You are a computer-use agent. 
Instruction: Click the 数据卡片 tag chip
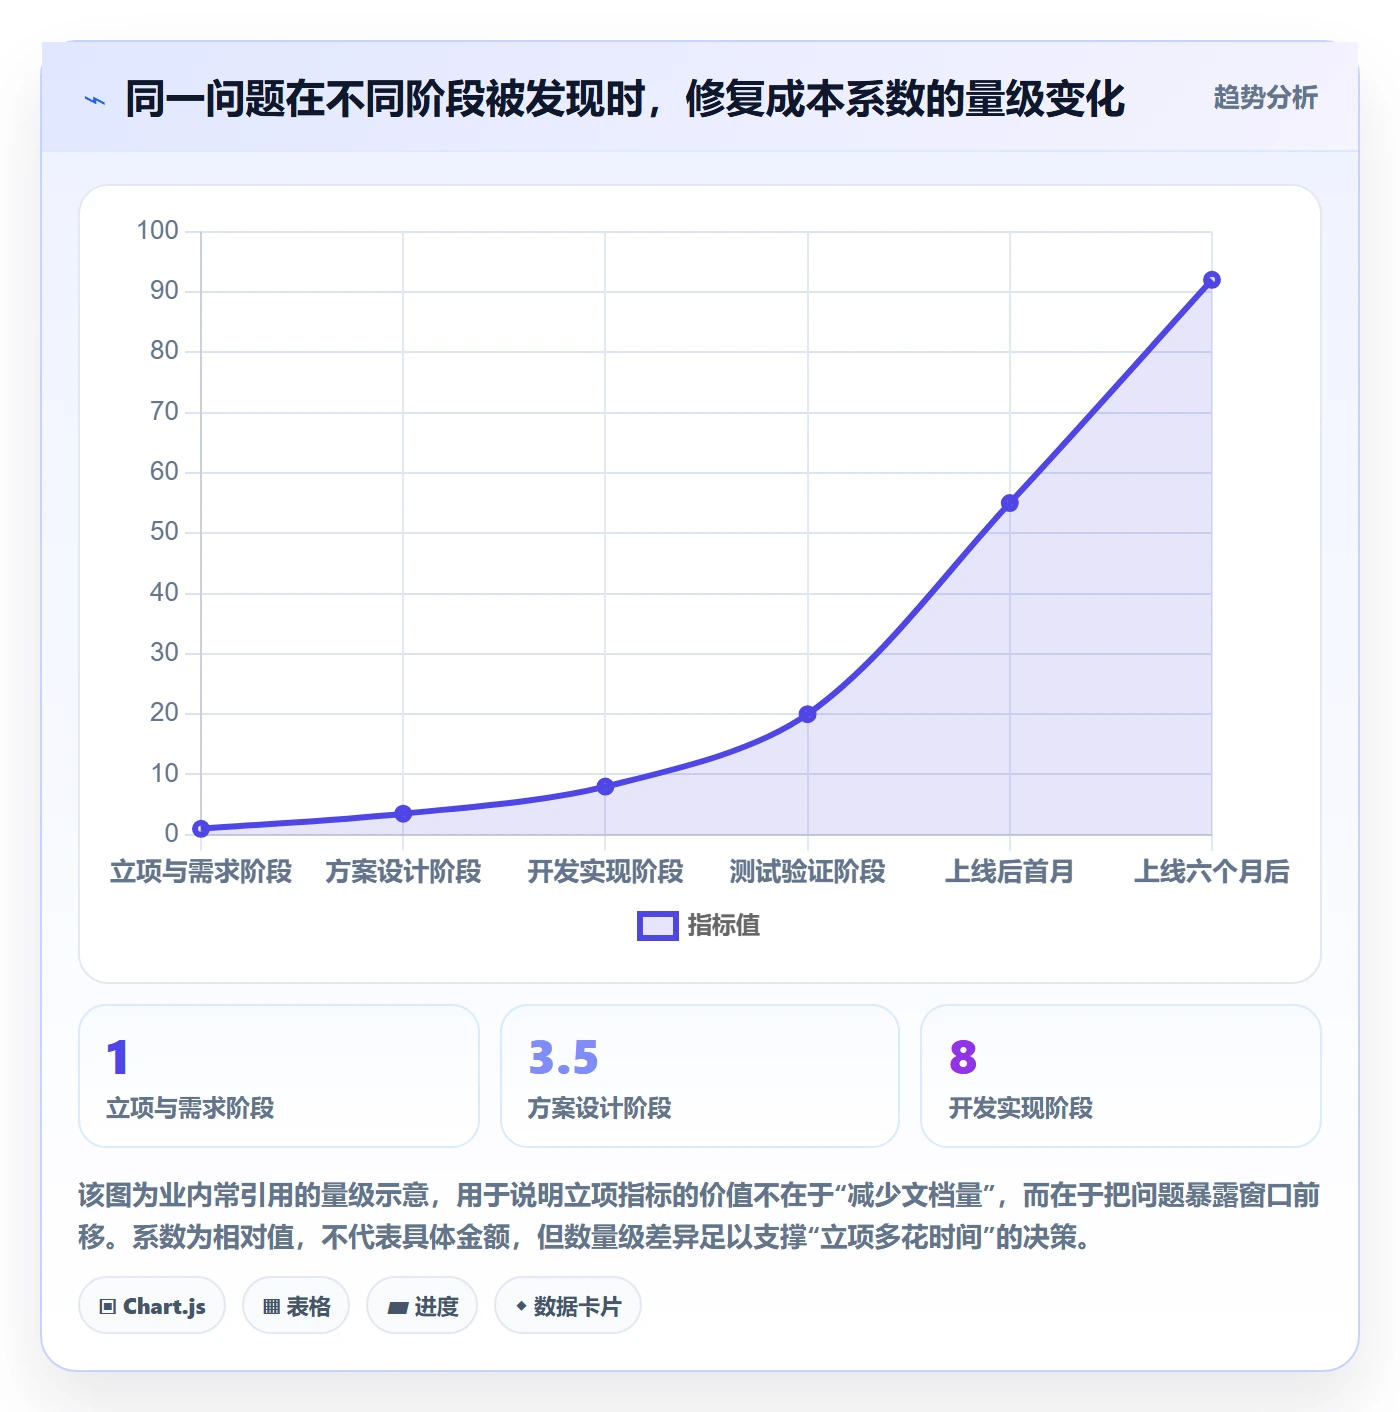tap(568, 1306)
